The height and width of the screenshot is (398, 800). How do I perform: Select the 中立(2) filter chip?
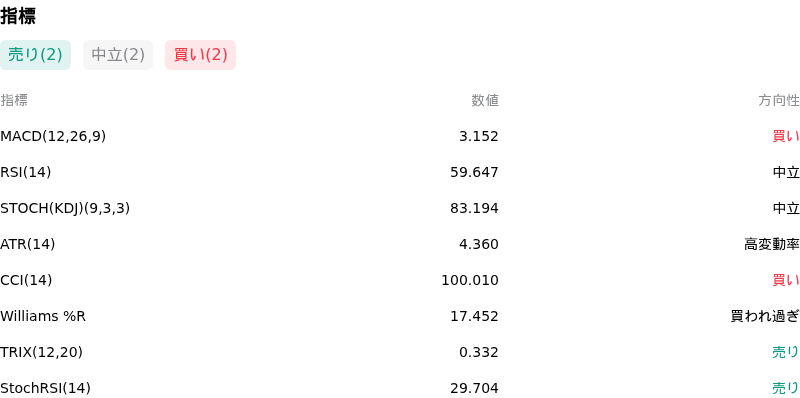coord(118,55)
